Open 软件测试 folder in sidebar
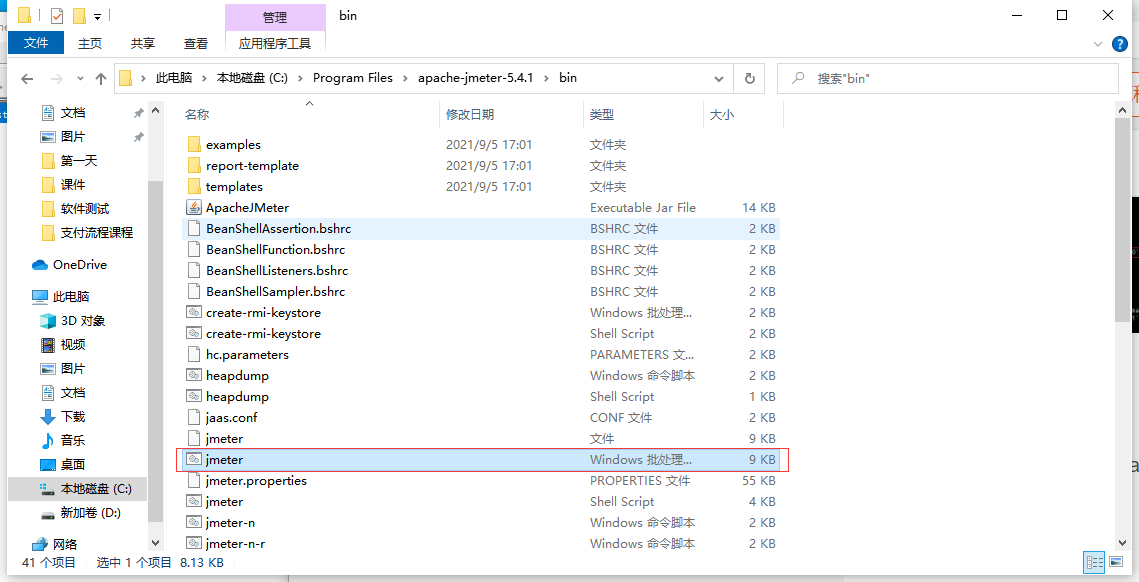 click(x=85, y=209)
